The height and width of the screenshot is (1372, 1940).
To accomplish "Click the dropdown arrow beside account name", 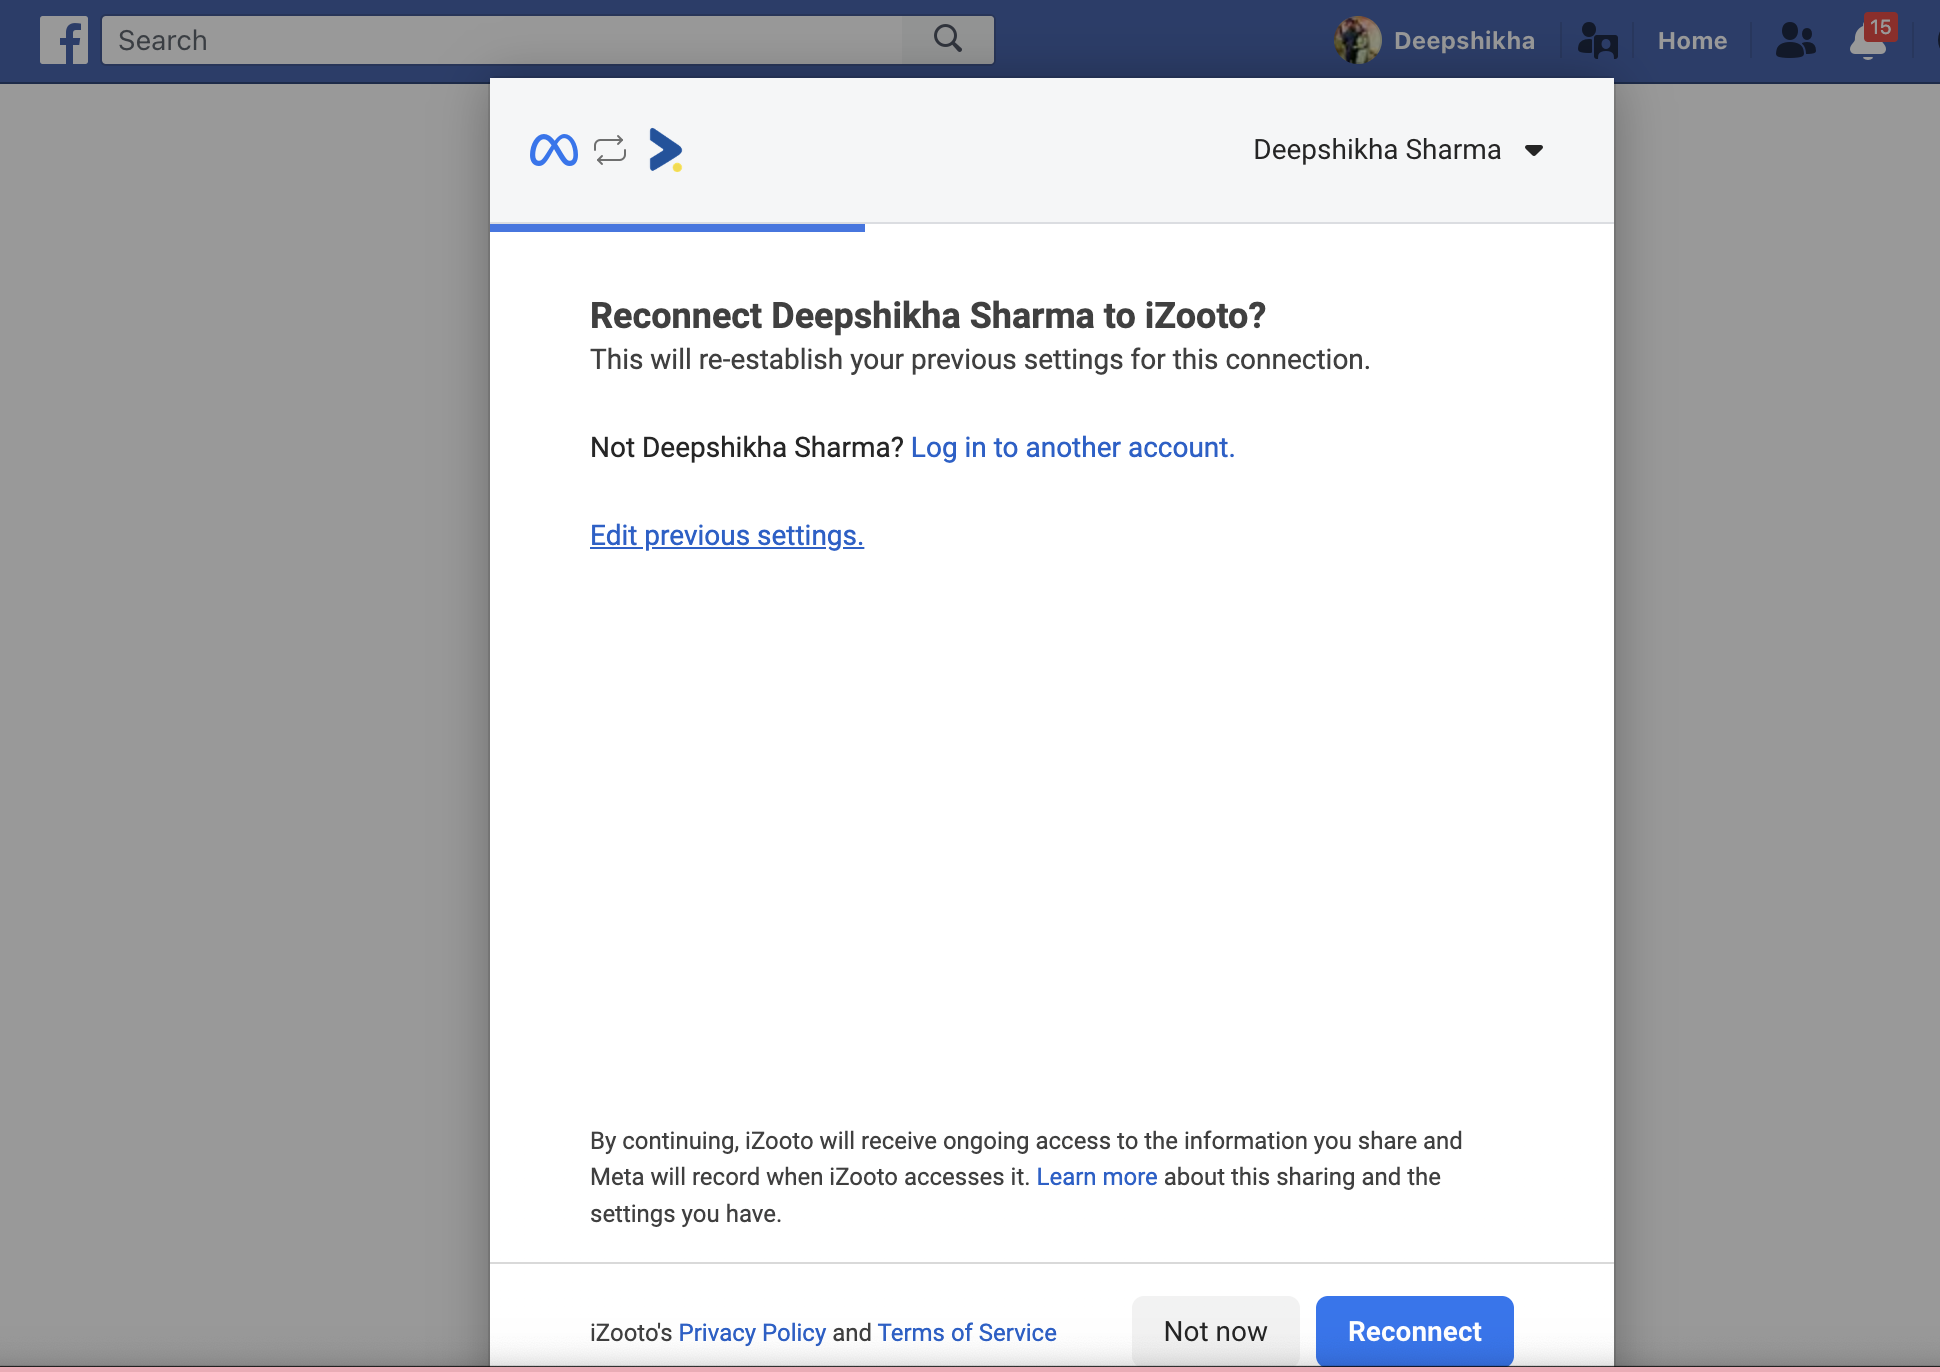I will click(1533, 151).
